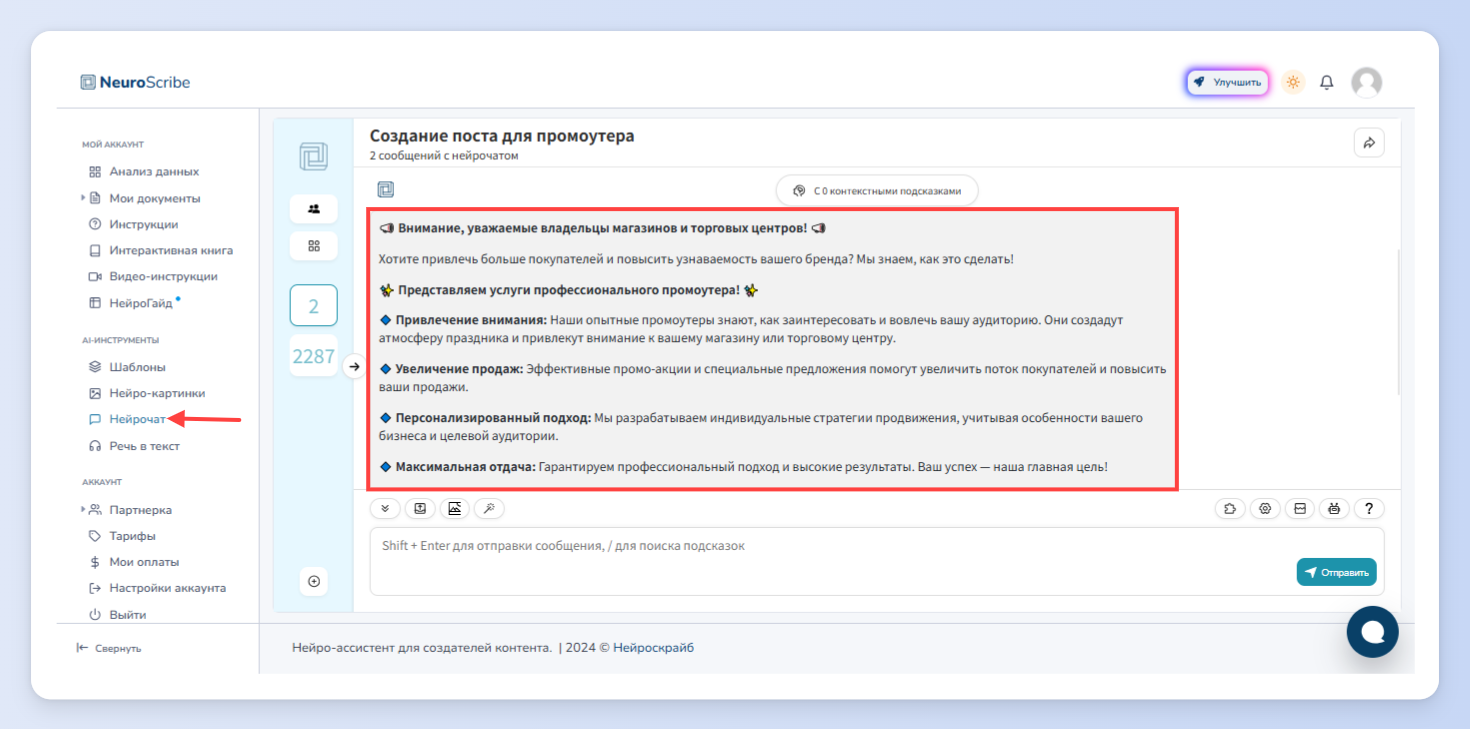Screen dimensions: 1470x729
Task: Add a new chat with the plus button
Action: tap(314, 581)
